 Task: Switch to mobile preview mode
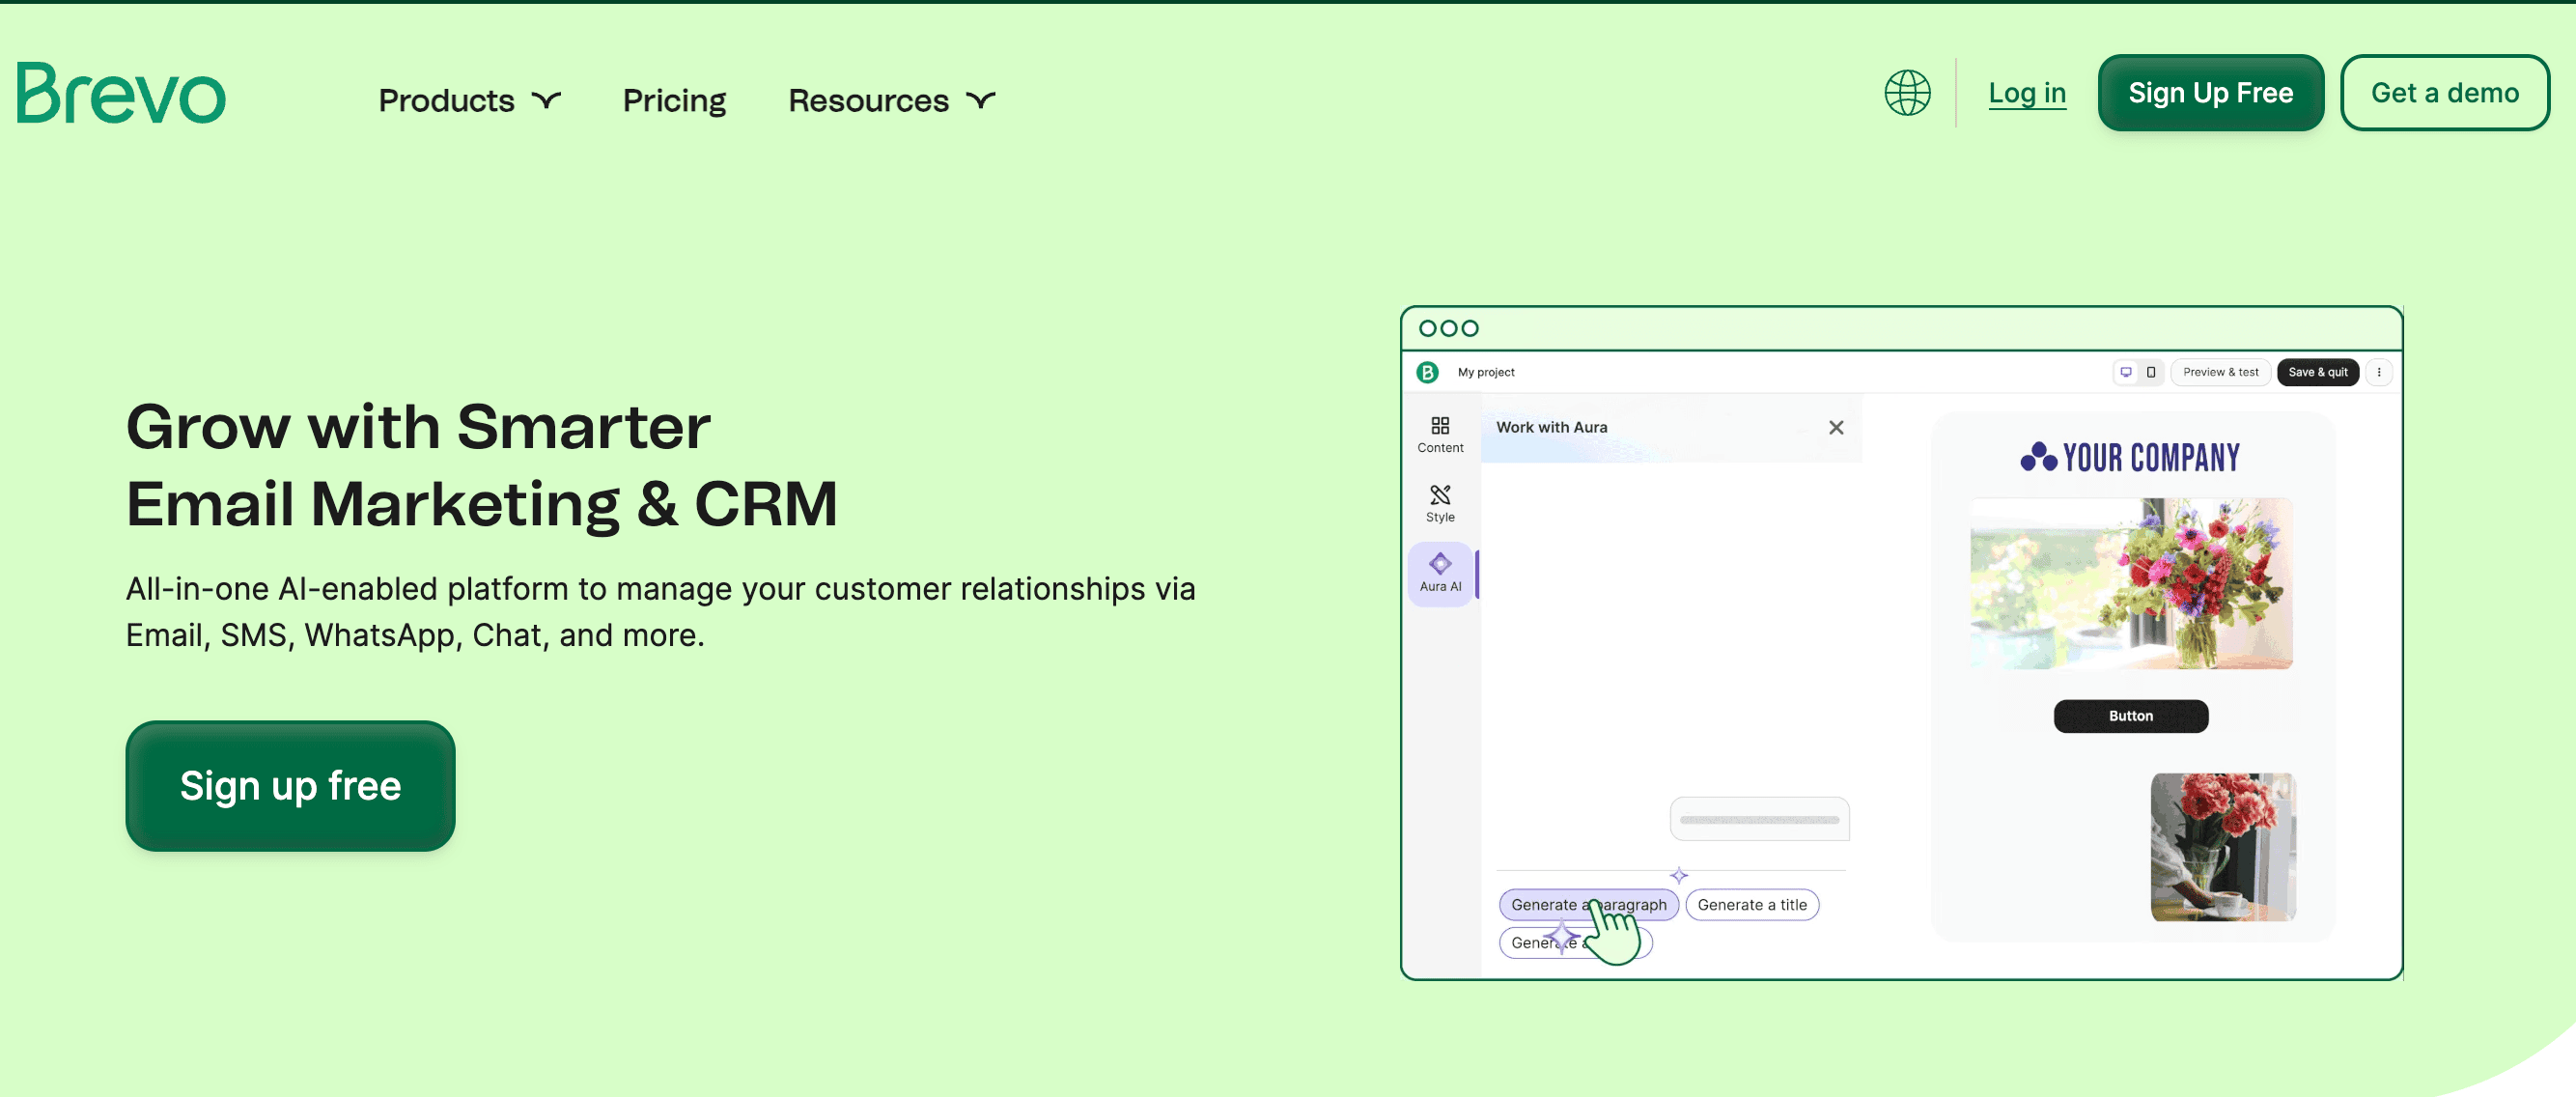tap(2151, 372)
